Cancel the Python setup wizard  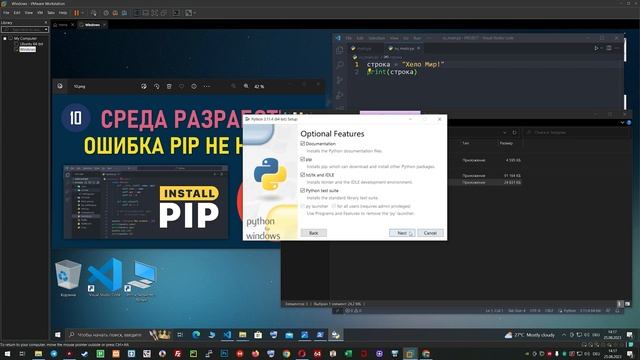[430, 233]
